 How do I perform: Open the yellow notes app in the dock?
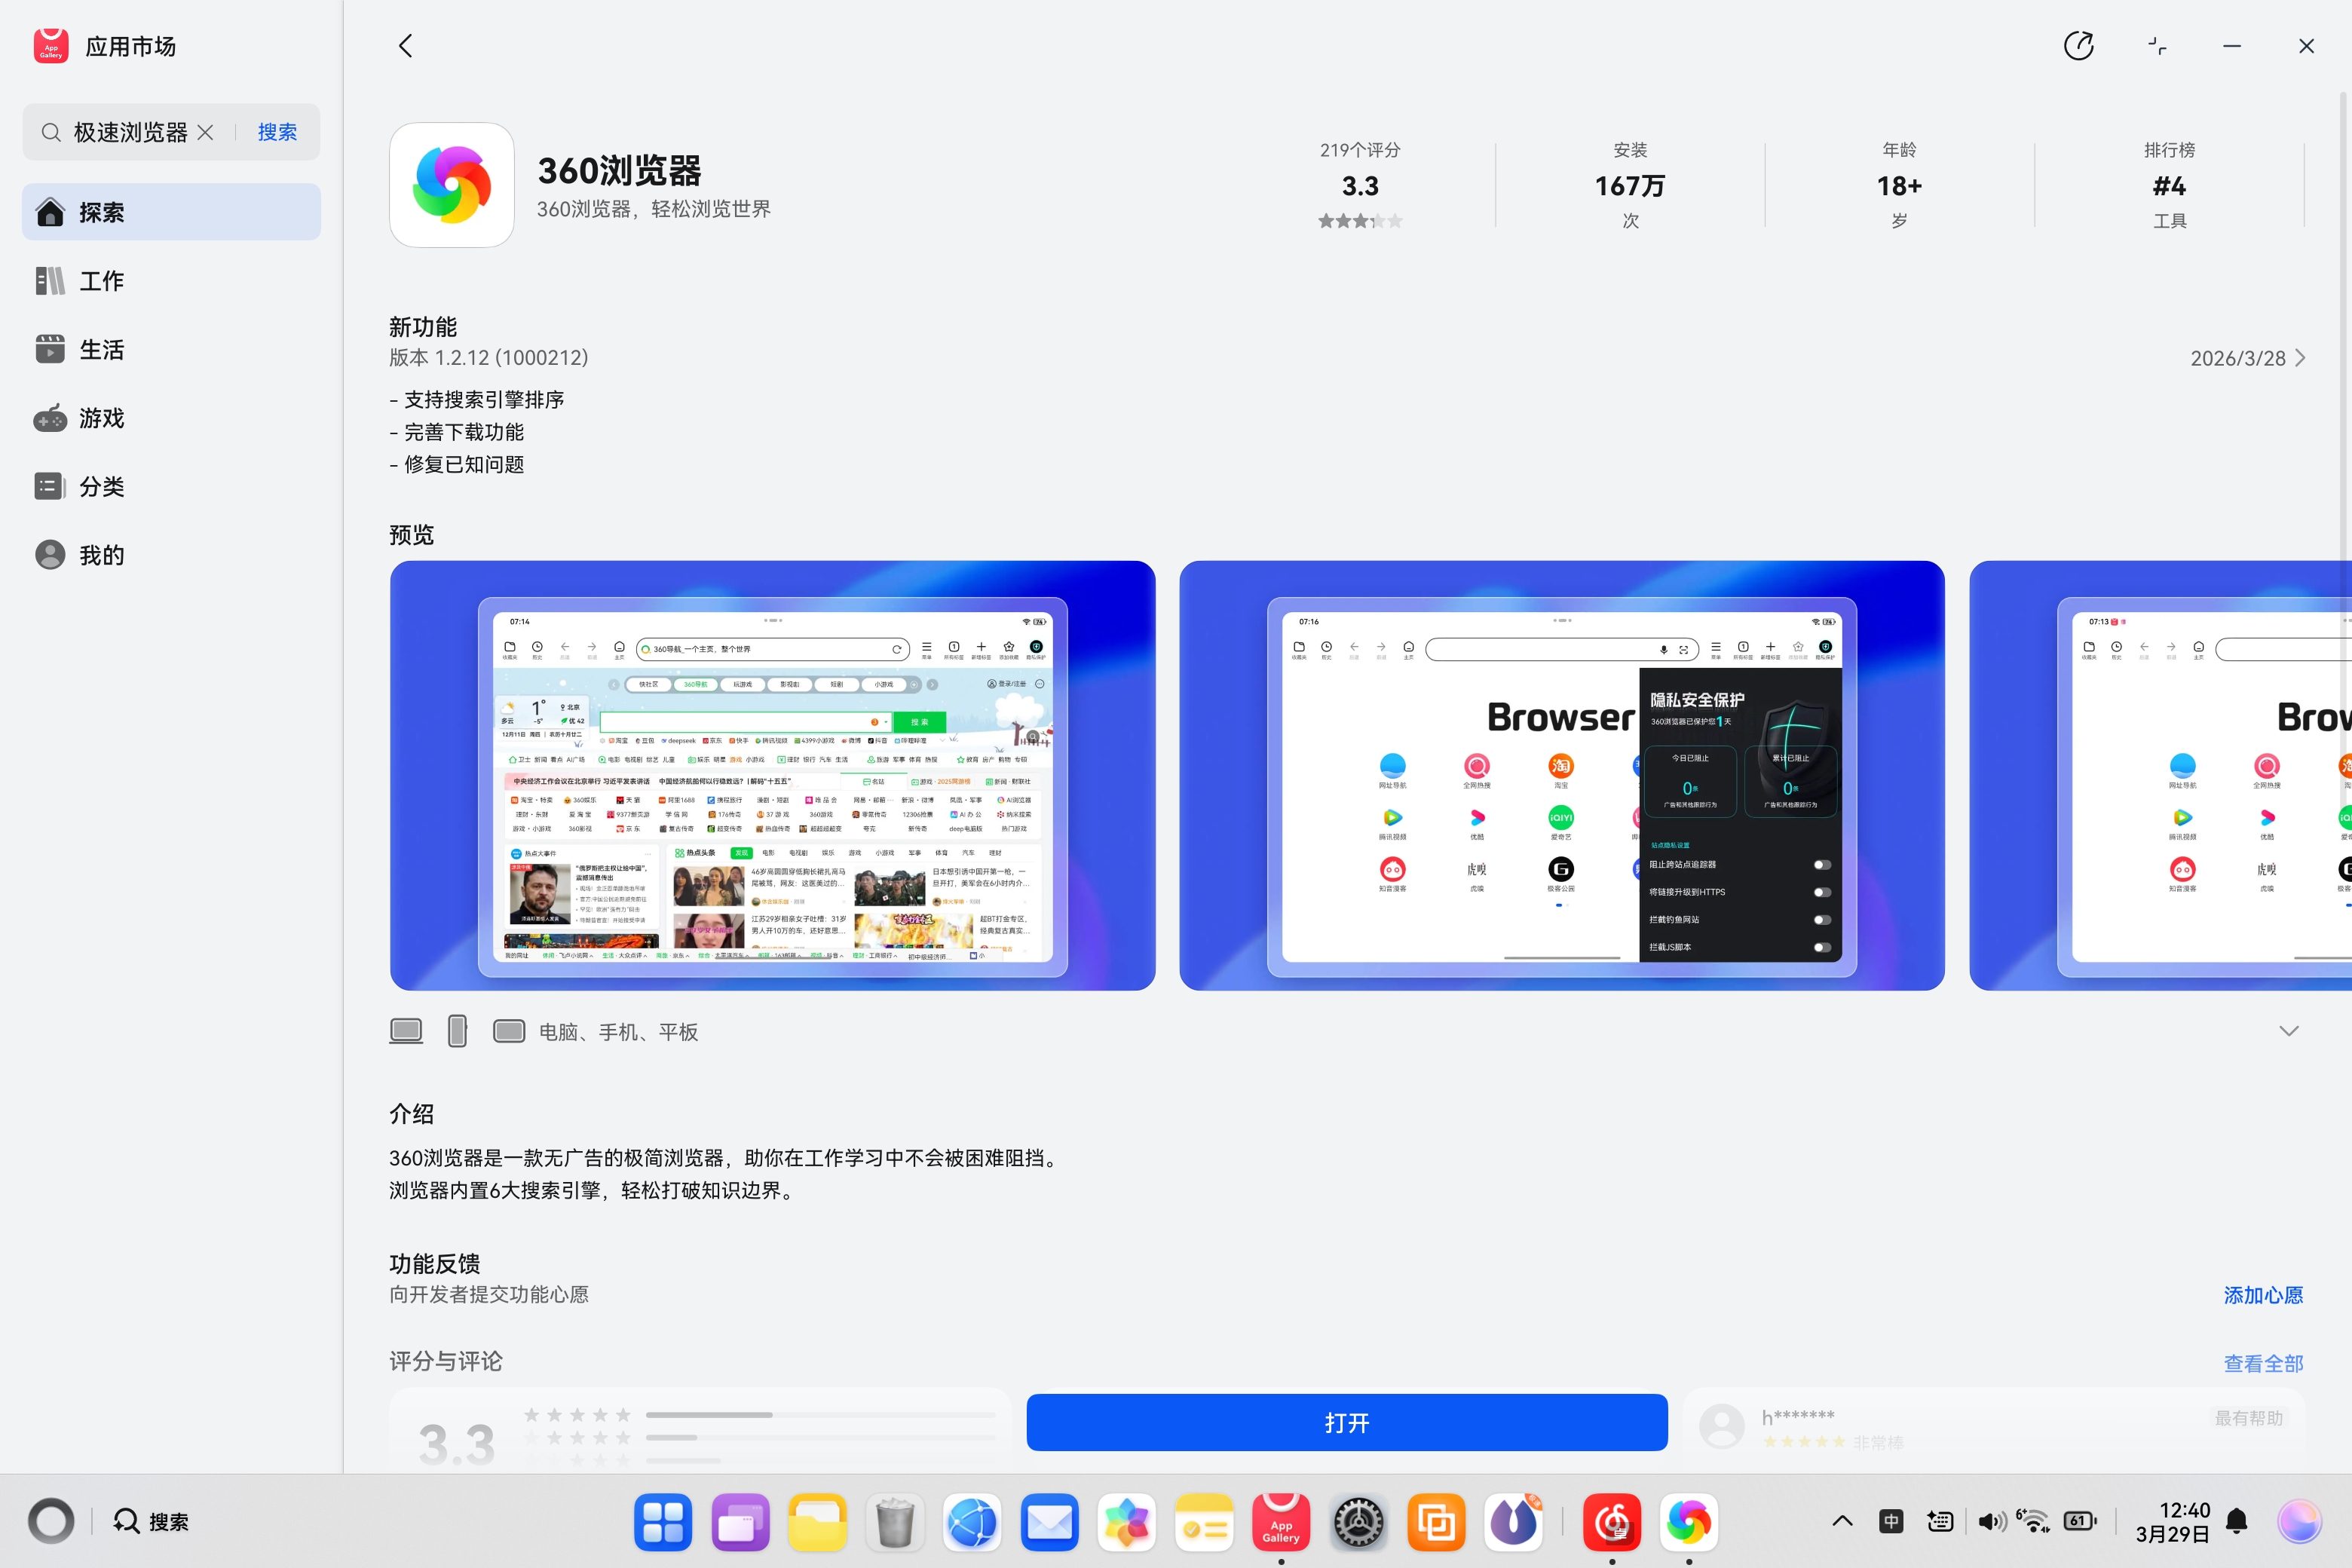click(1204, 1522)
